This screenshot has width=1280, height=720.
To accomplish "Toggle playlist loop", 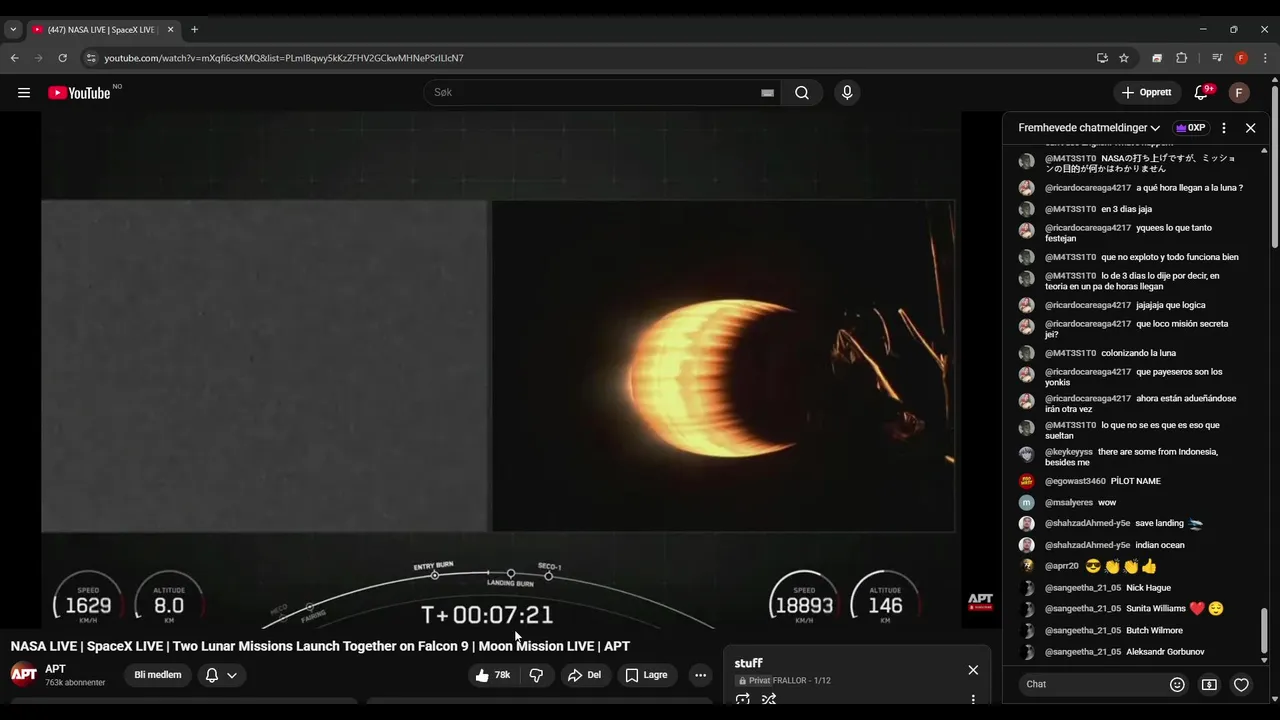I will [x=743, y=699].
